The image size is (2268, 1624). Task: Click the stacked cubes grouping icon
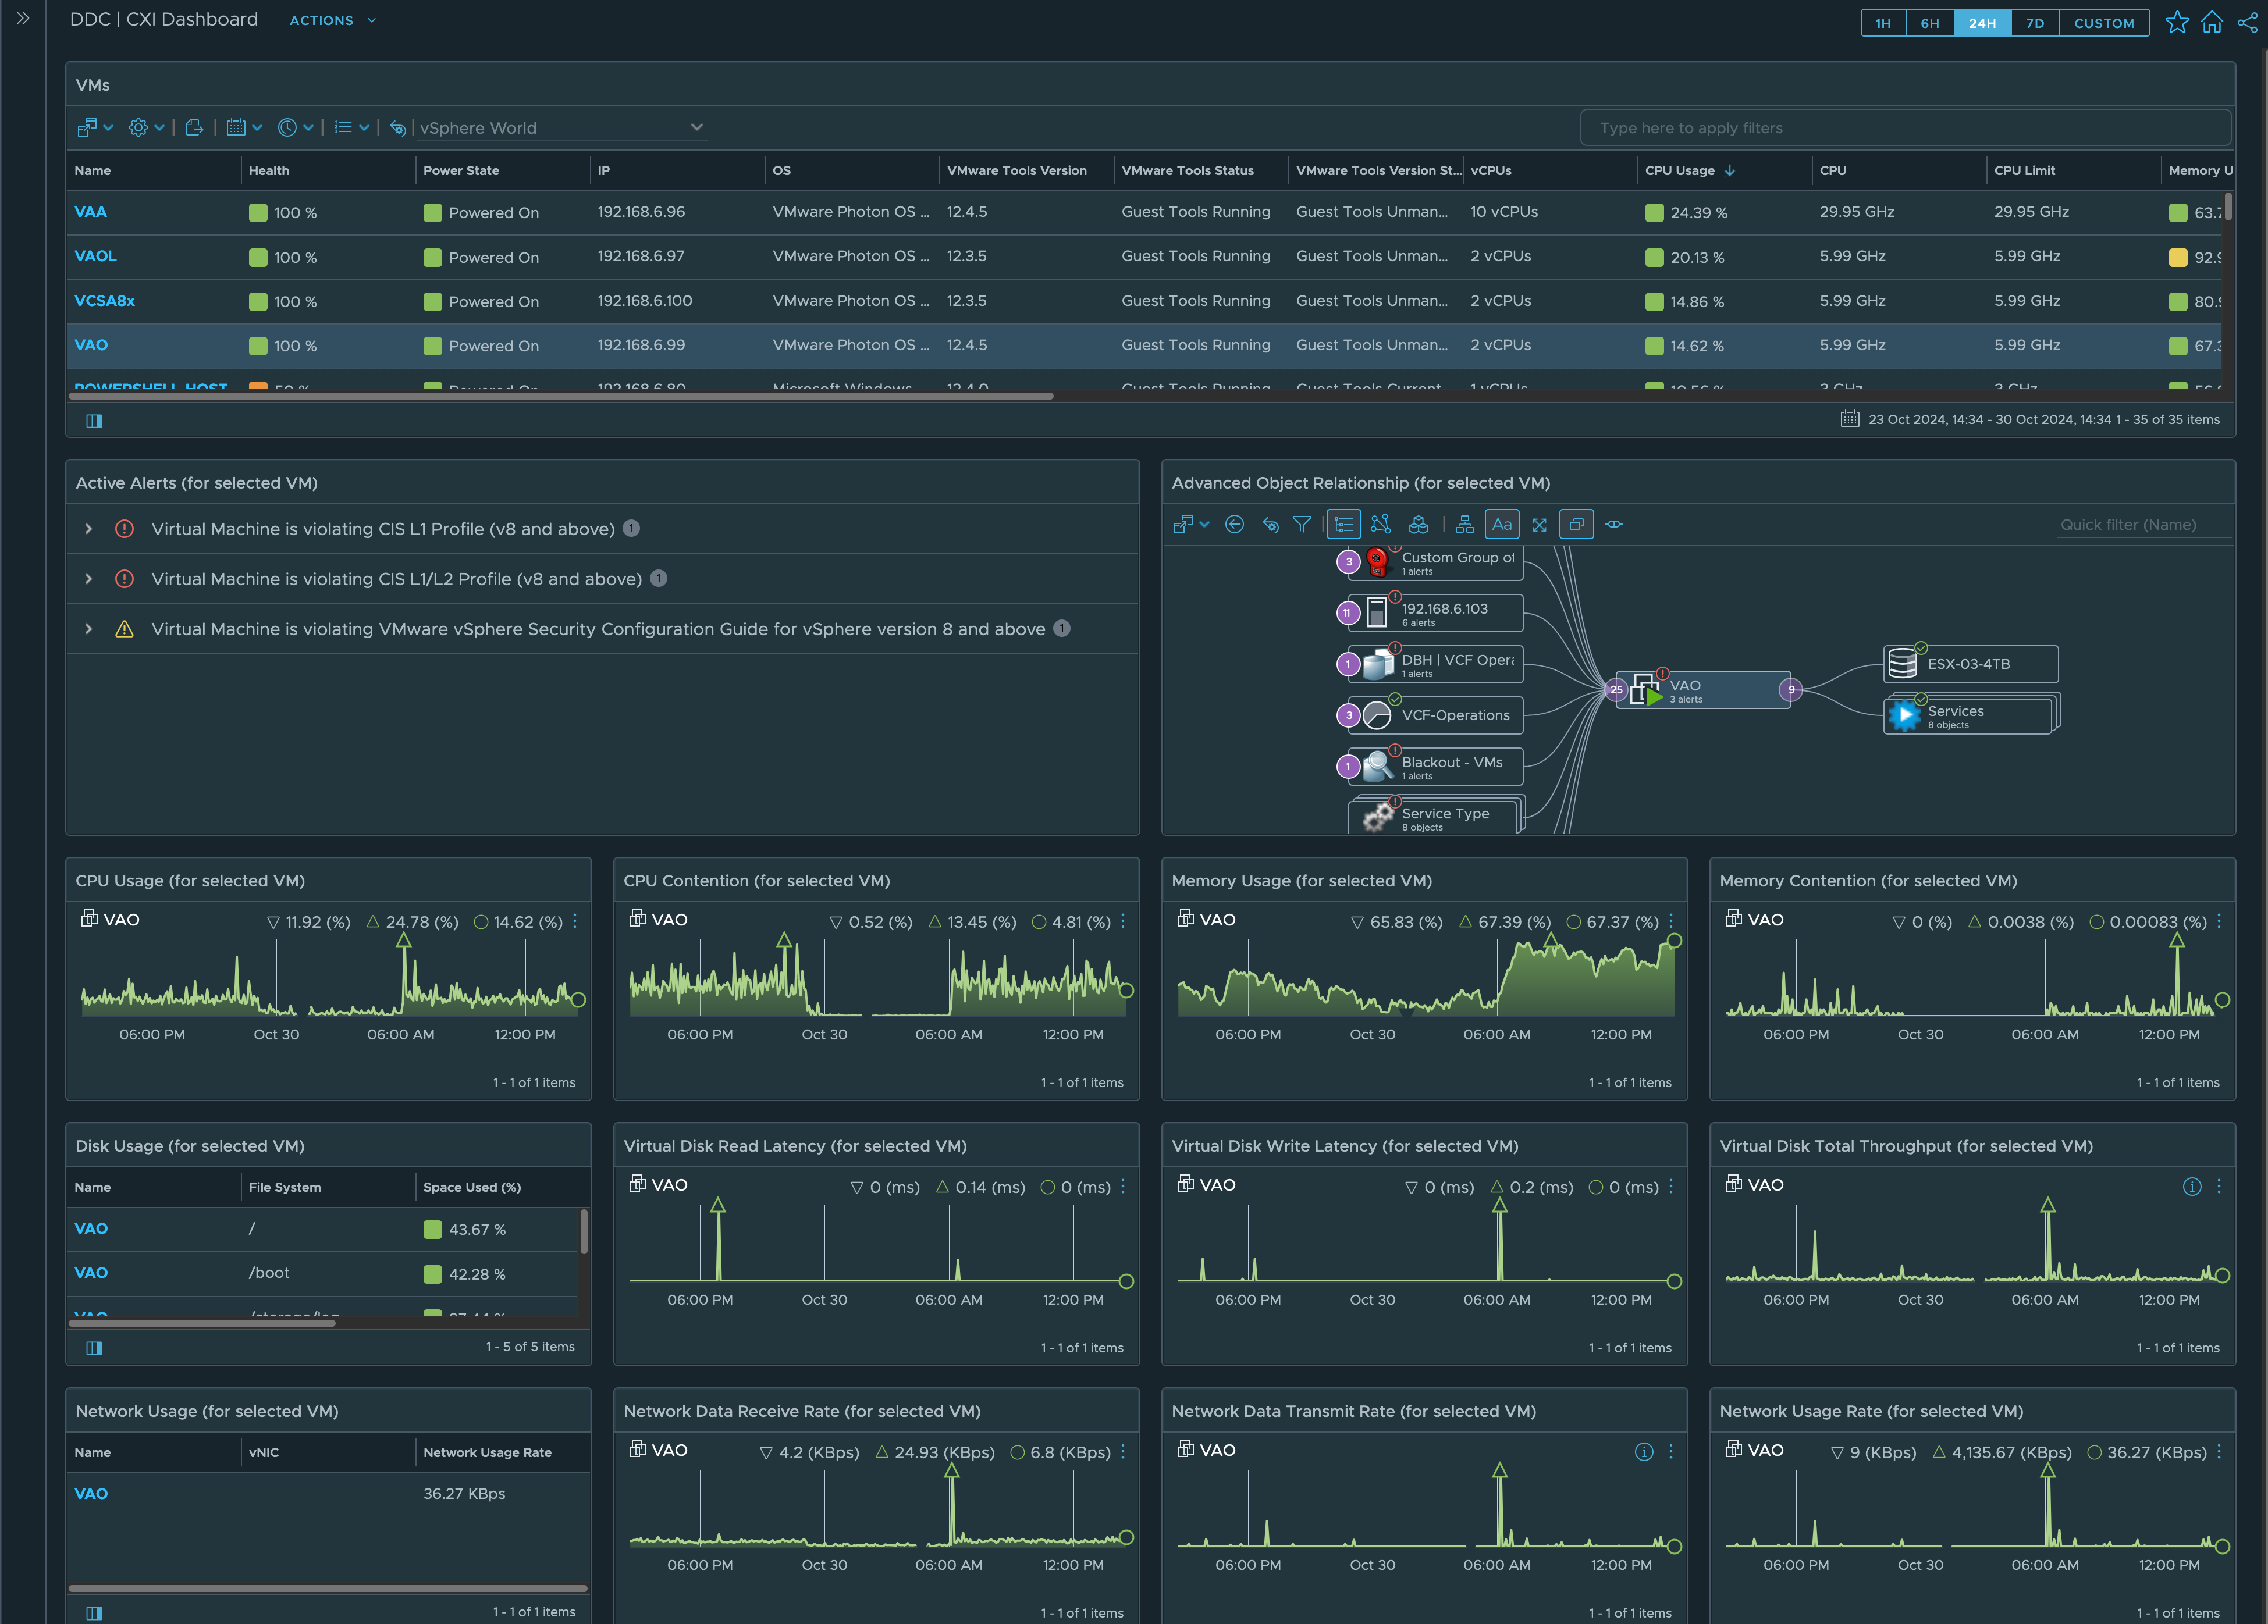pos(1418,524)
